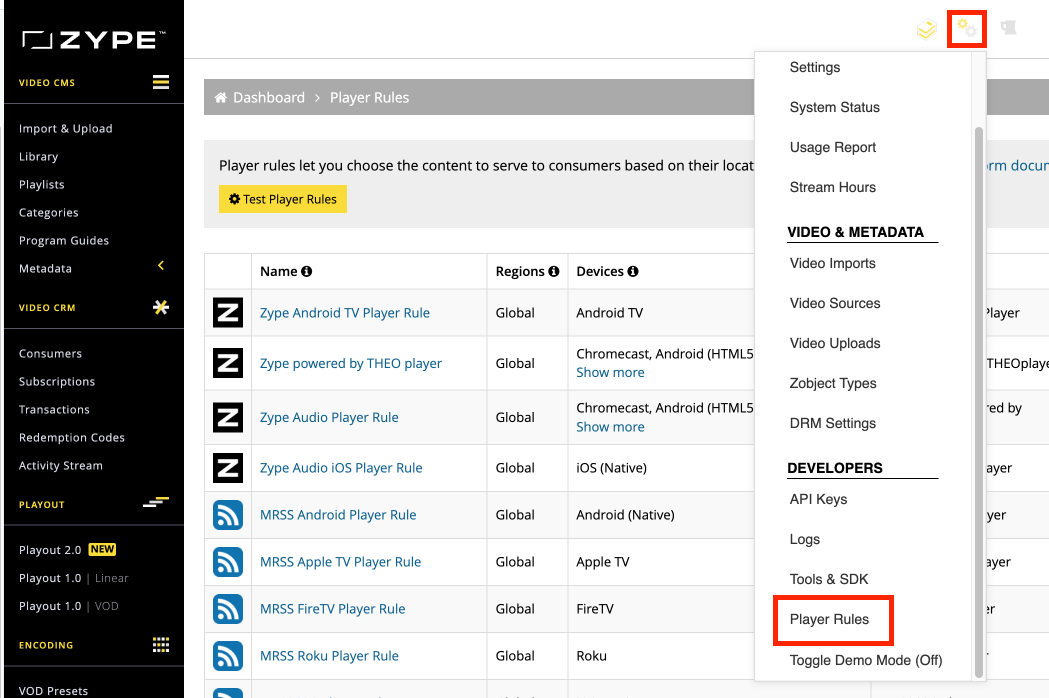Open Zype Android TV Player Rule link
1049x698 pixels.
(x=345, y=313)
